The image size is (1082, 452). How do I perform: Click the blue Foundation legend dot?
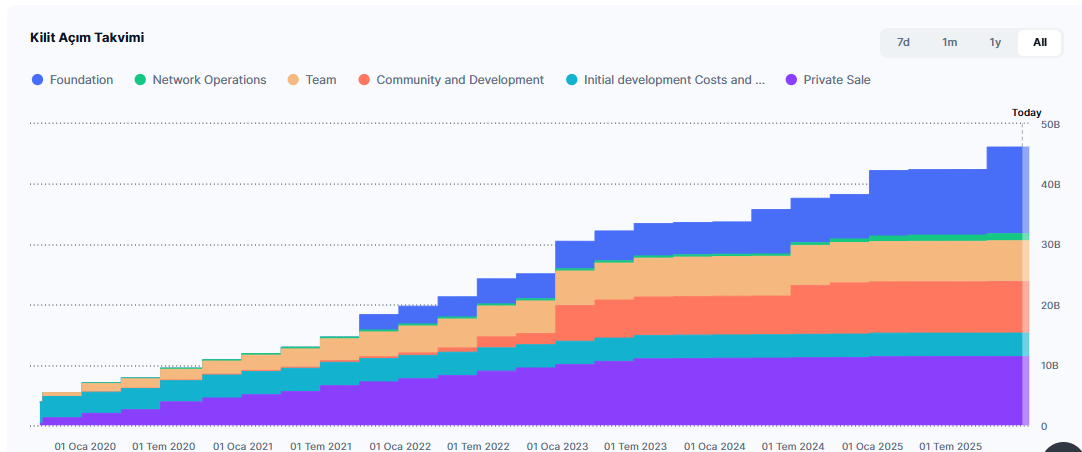pyautogui.click(x=38, y=80)
